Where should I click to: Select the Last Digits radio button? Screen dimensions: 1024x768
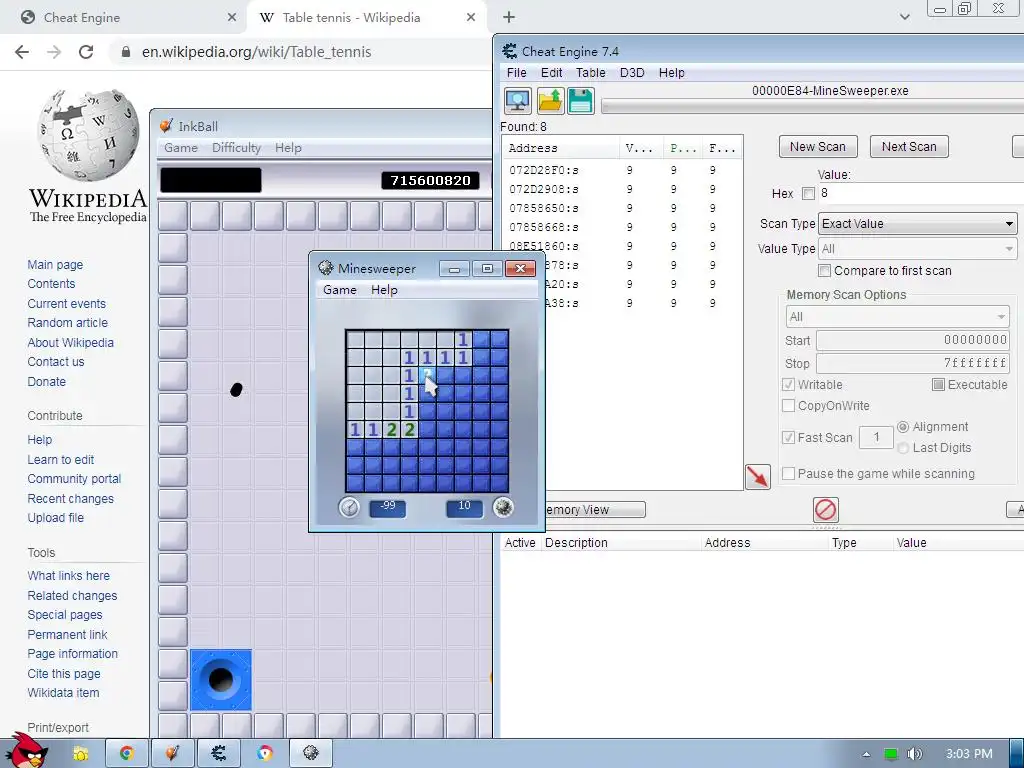point(903,447)
